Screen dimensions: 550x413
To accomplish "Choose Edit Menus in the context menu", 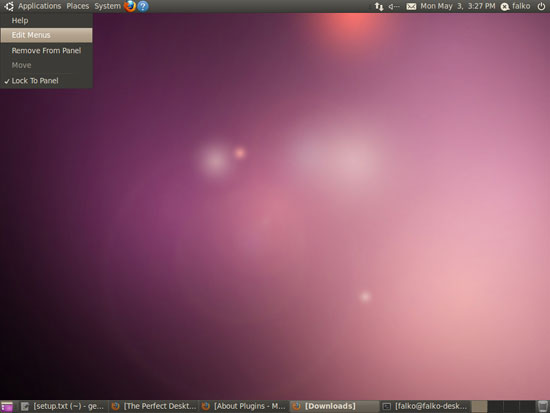I will (46, 35).
